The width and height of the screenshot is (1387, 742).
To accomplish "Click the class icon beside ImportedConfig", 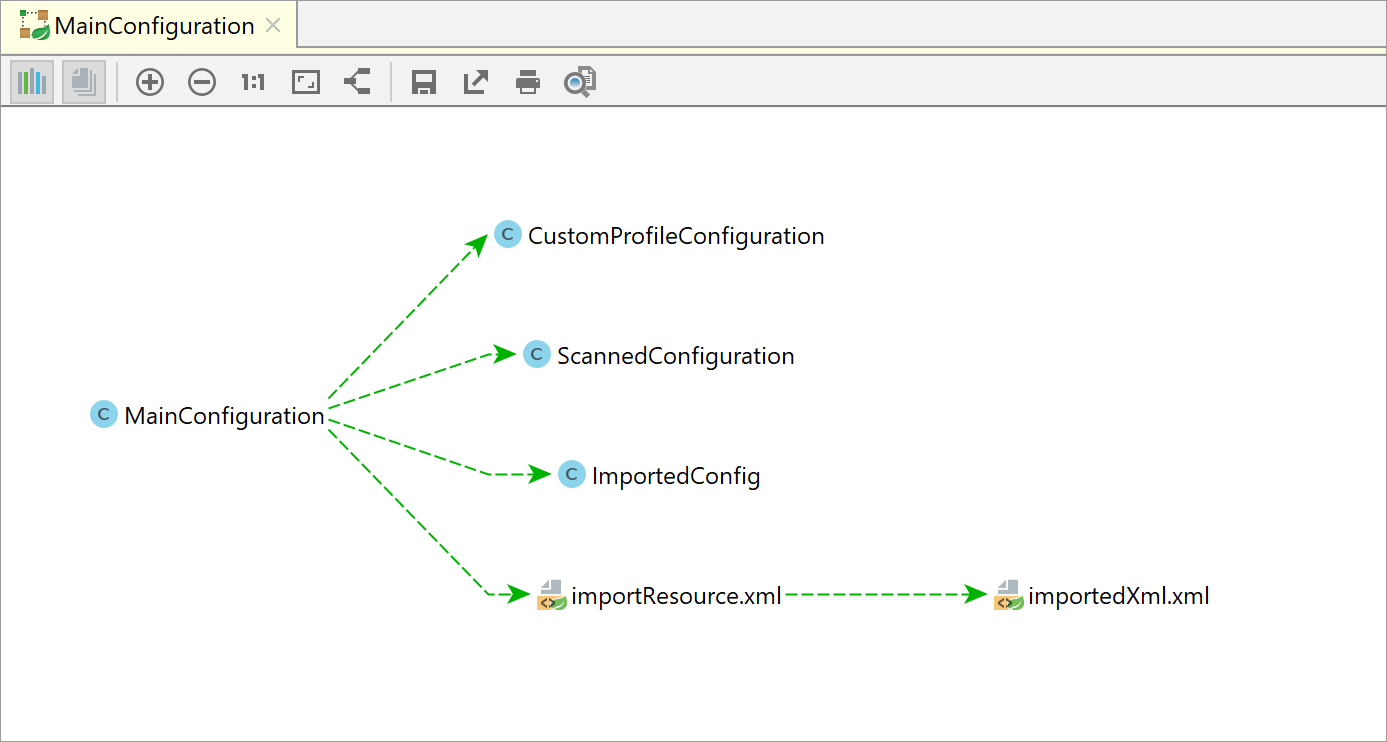I will 571,475.
